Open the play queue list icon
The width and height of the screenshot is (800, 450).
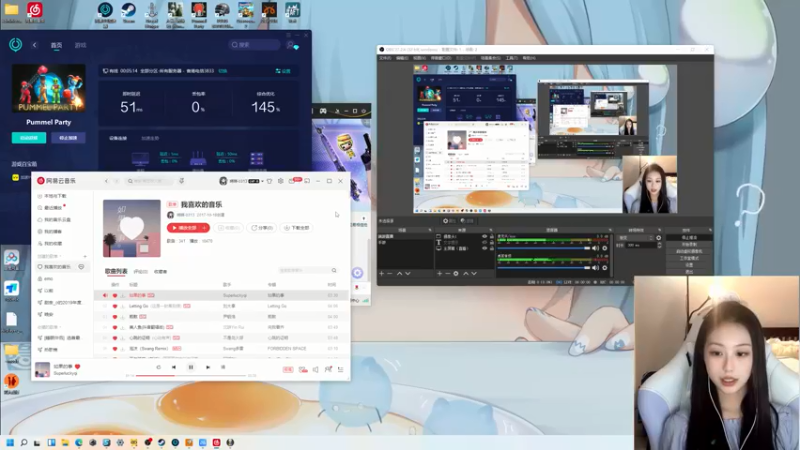click(x=340, y=369)
